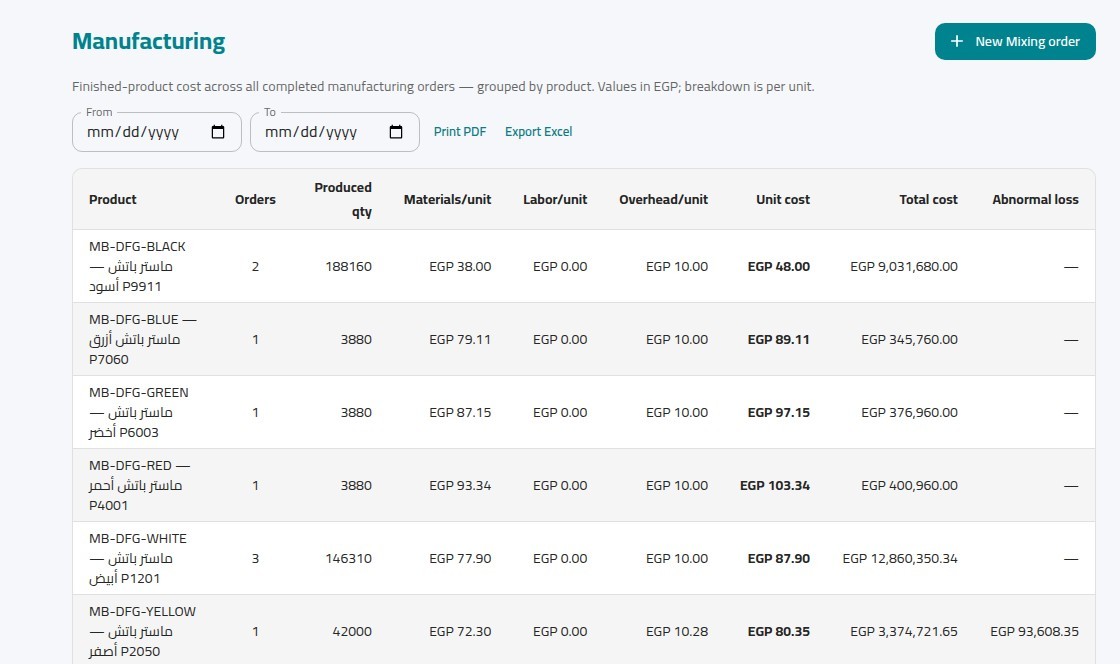Click the Materials/unit column header
The image size is (1120, 664).
click(447, 199)
